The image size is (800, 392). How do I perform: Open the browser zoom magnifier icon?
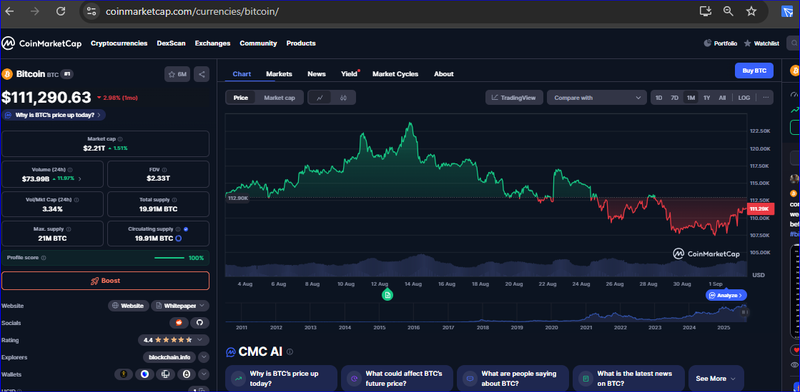729,11
